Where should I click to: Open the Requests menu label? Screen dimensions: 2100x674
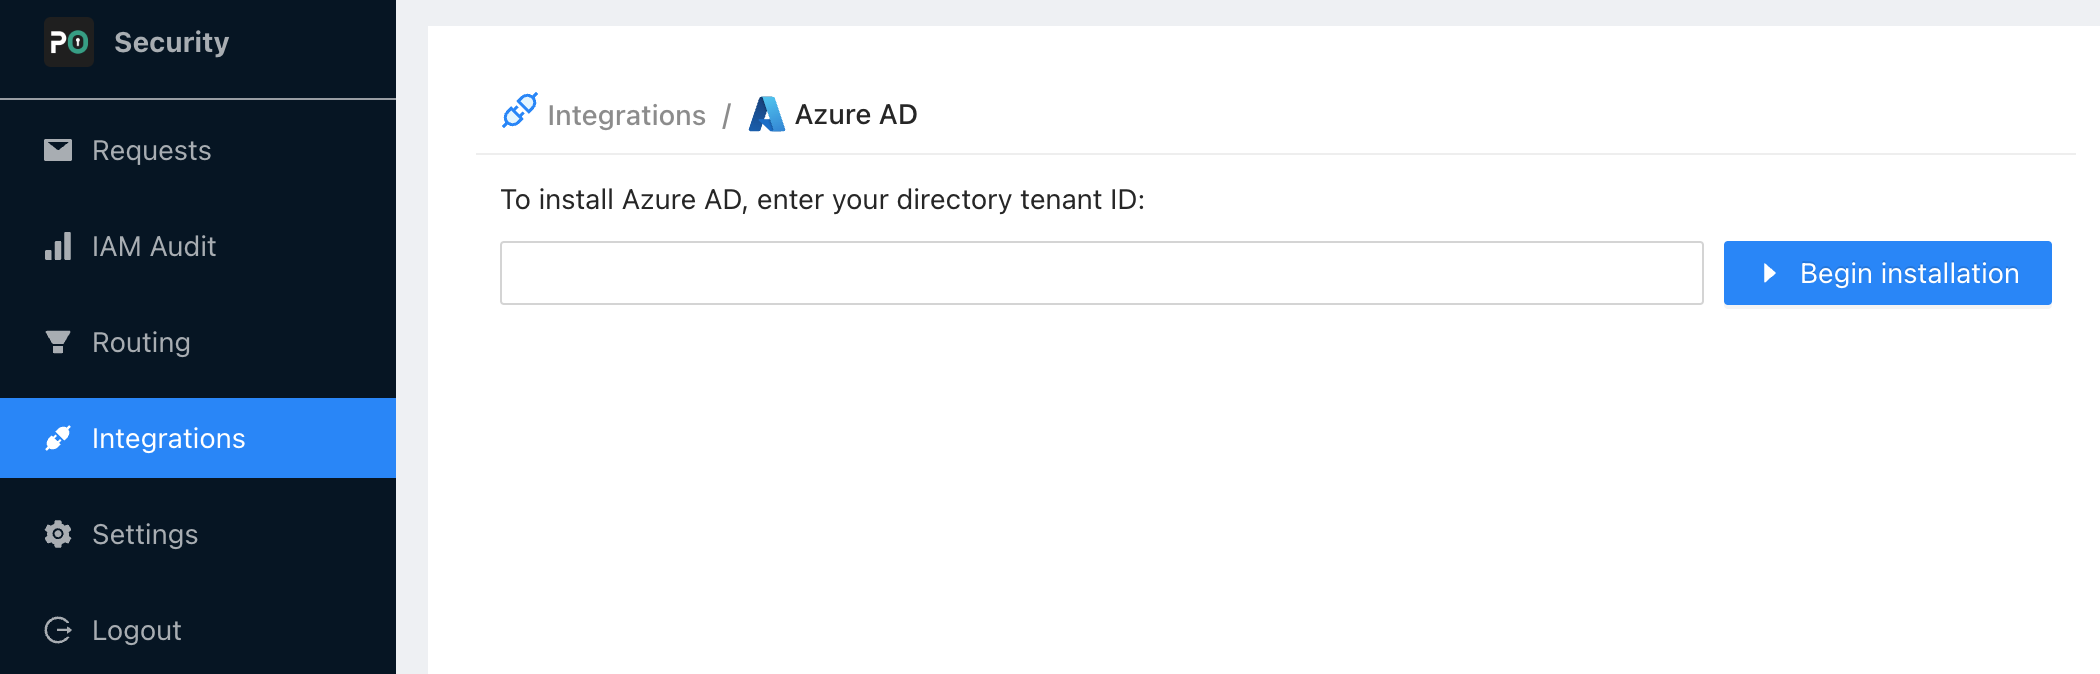[151, 150]
